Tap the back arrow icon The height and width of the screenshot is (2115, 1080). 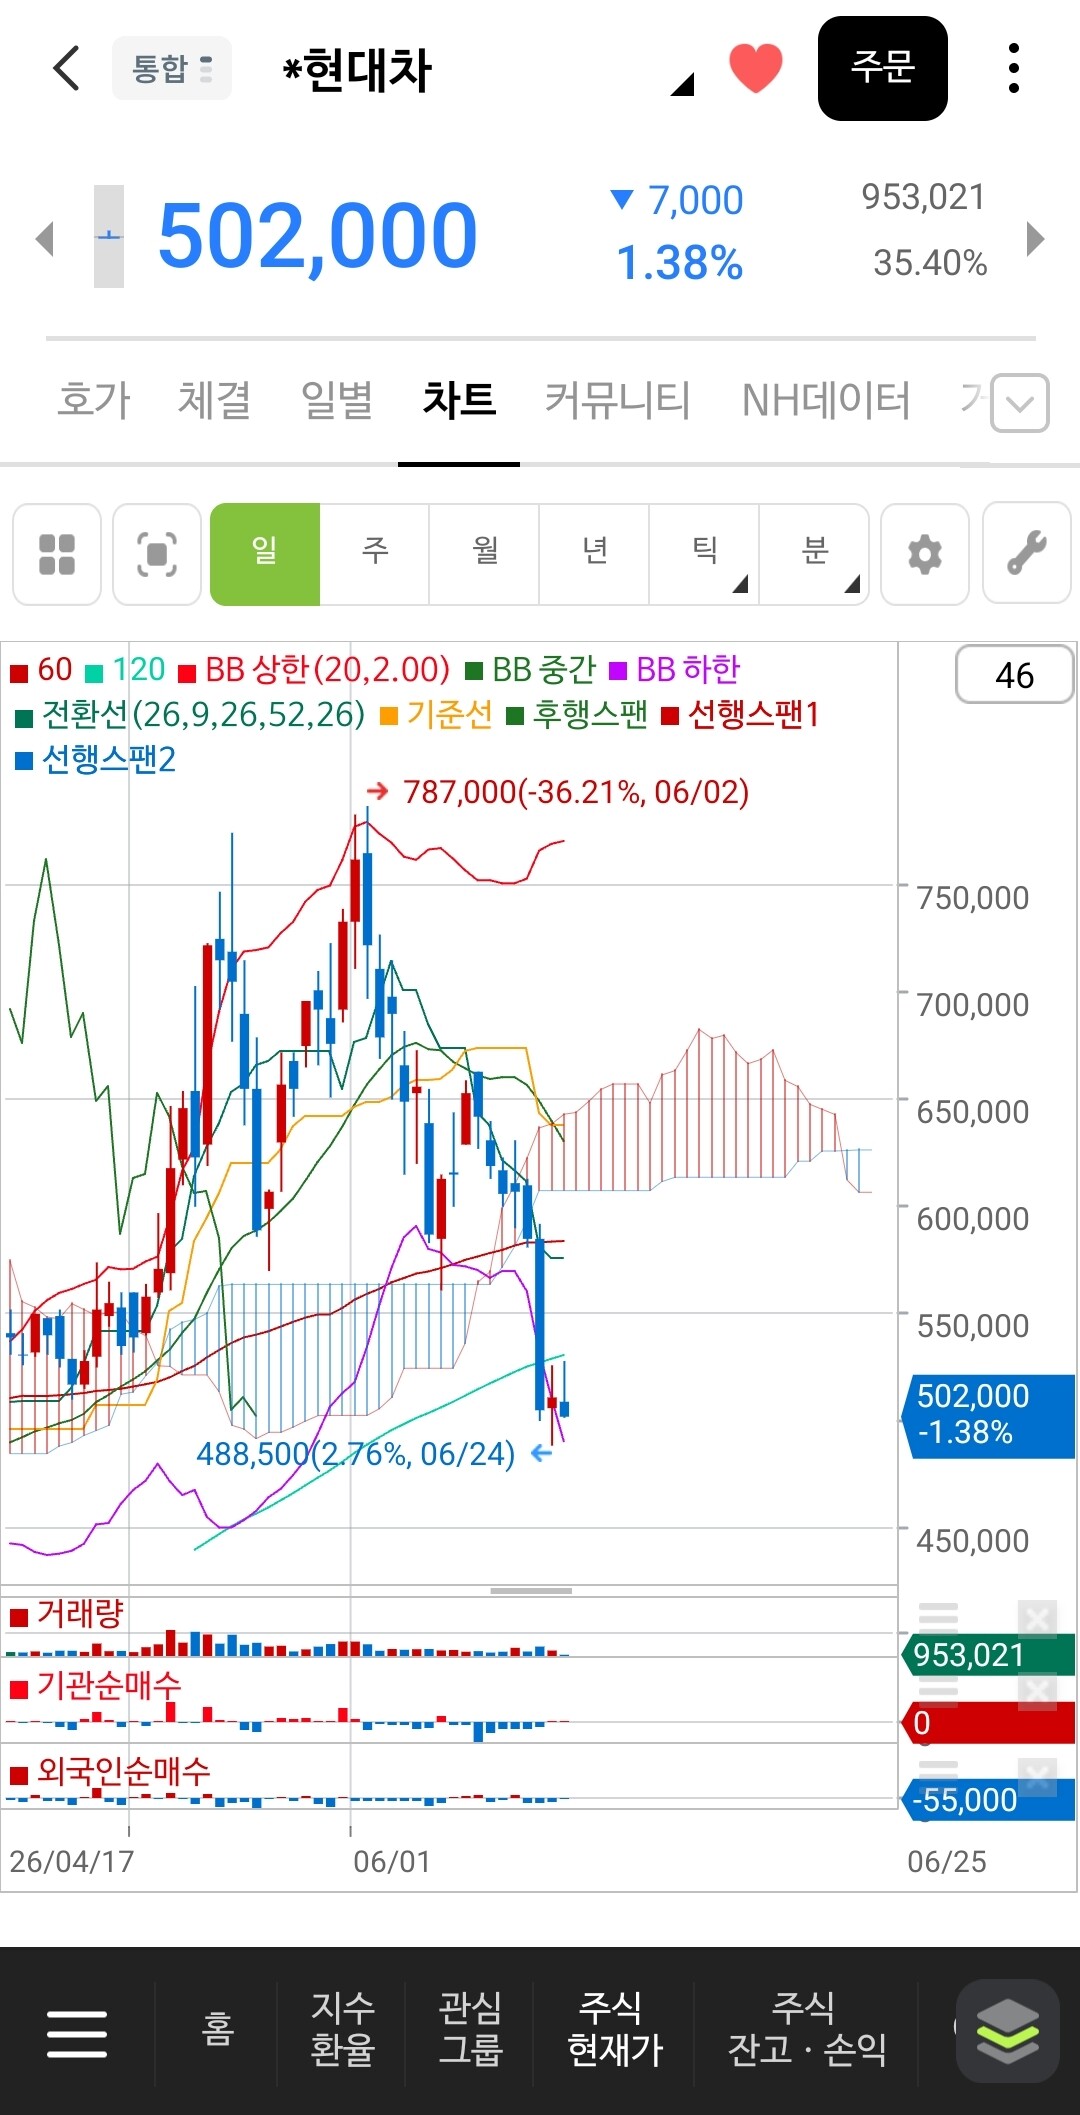point(66,68)
